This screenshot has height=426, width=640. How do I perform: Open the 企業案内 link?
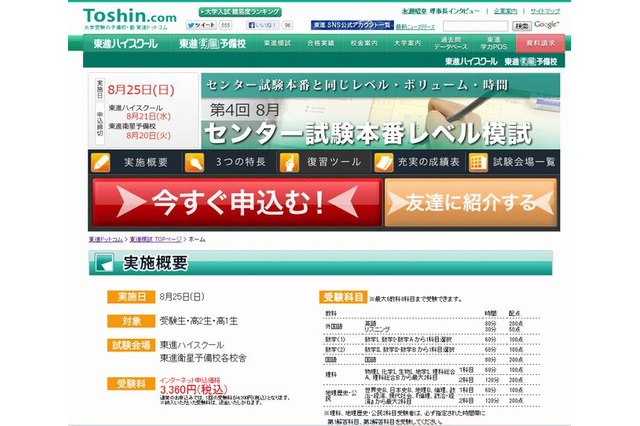505,11
